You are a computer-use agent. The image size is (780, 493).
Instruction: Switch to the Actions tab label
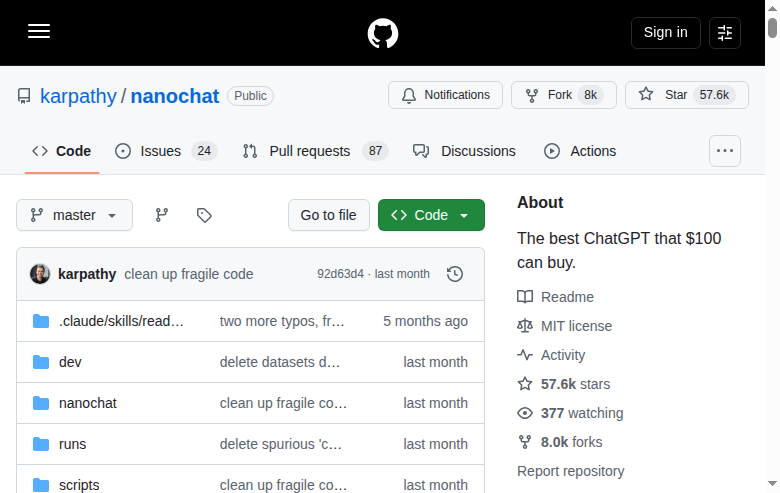(593, 151)
